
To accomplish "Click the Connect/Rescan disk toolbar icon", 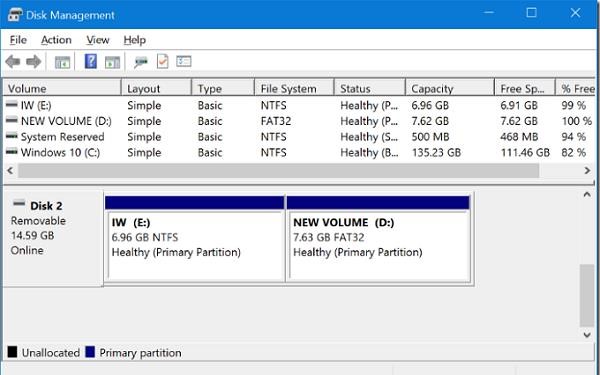I will click(141, 62).
